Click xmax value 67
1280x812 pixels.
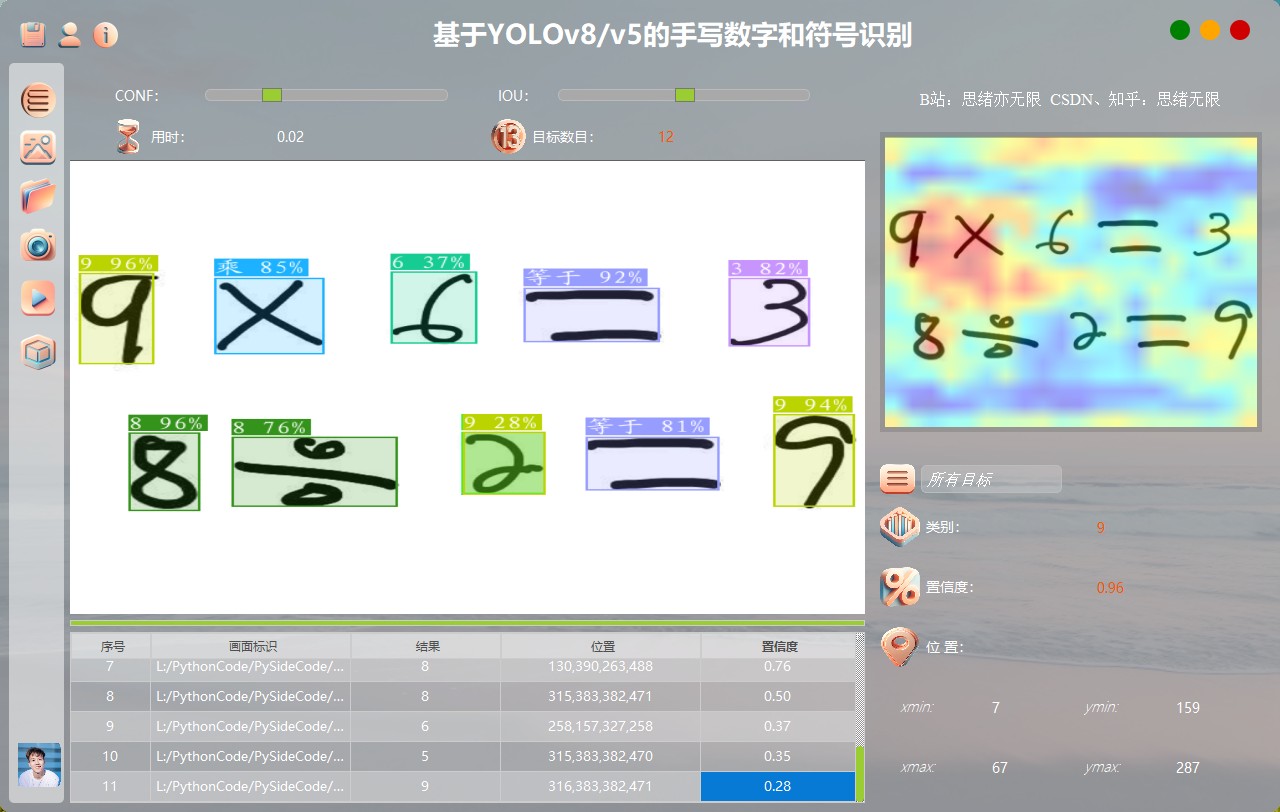tap(1000, 768)
